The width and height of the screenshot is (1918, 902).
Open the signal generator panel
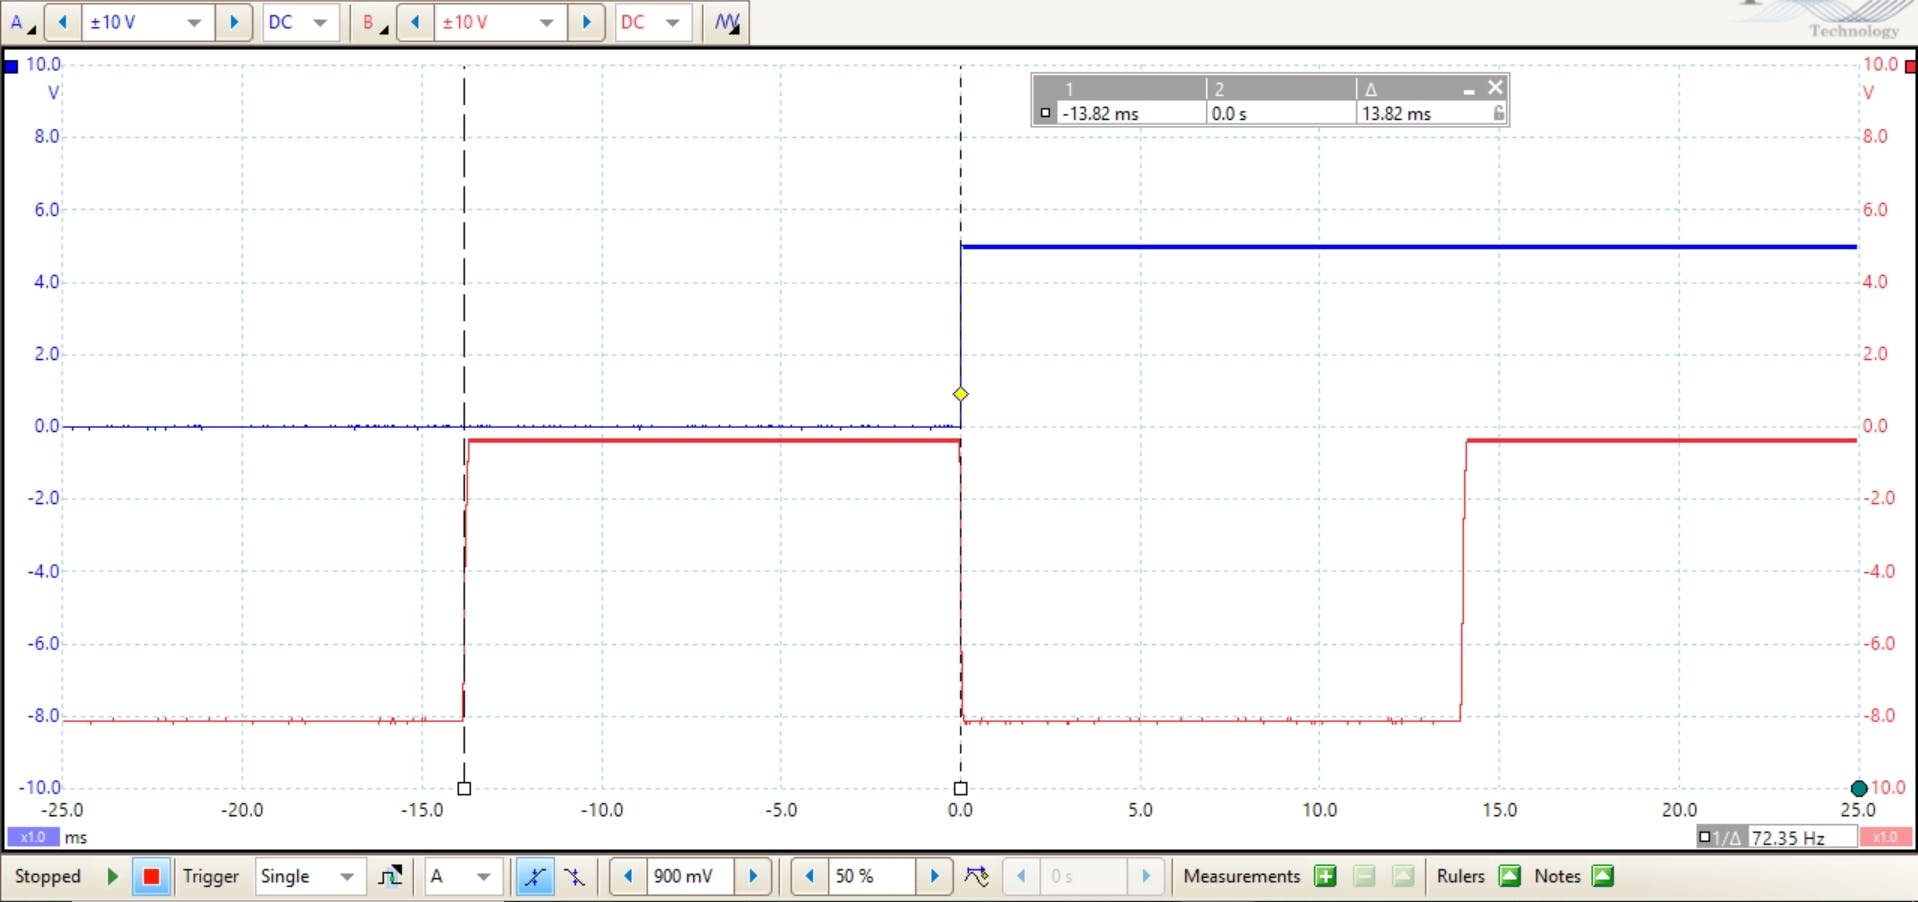[x=727, y=22]
